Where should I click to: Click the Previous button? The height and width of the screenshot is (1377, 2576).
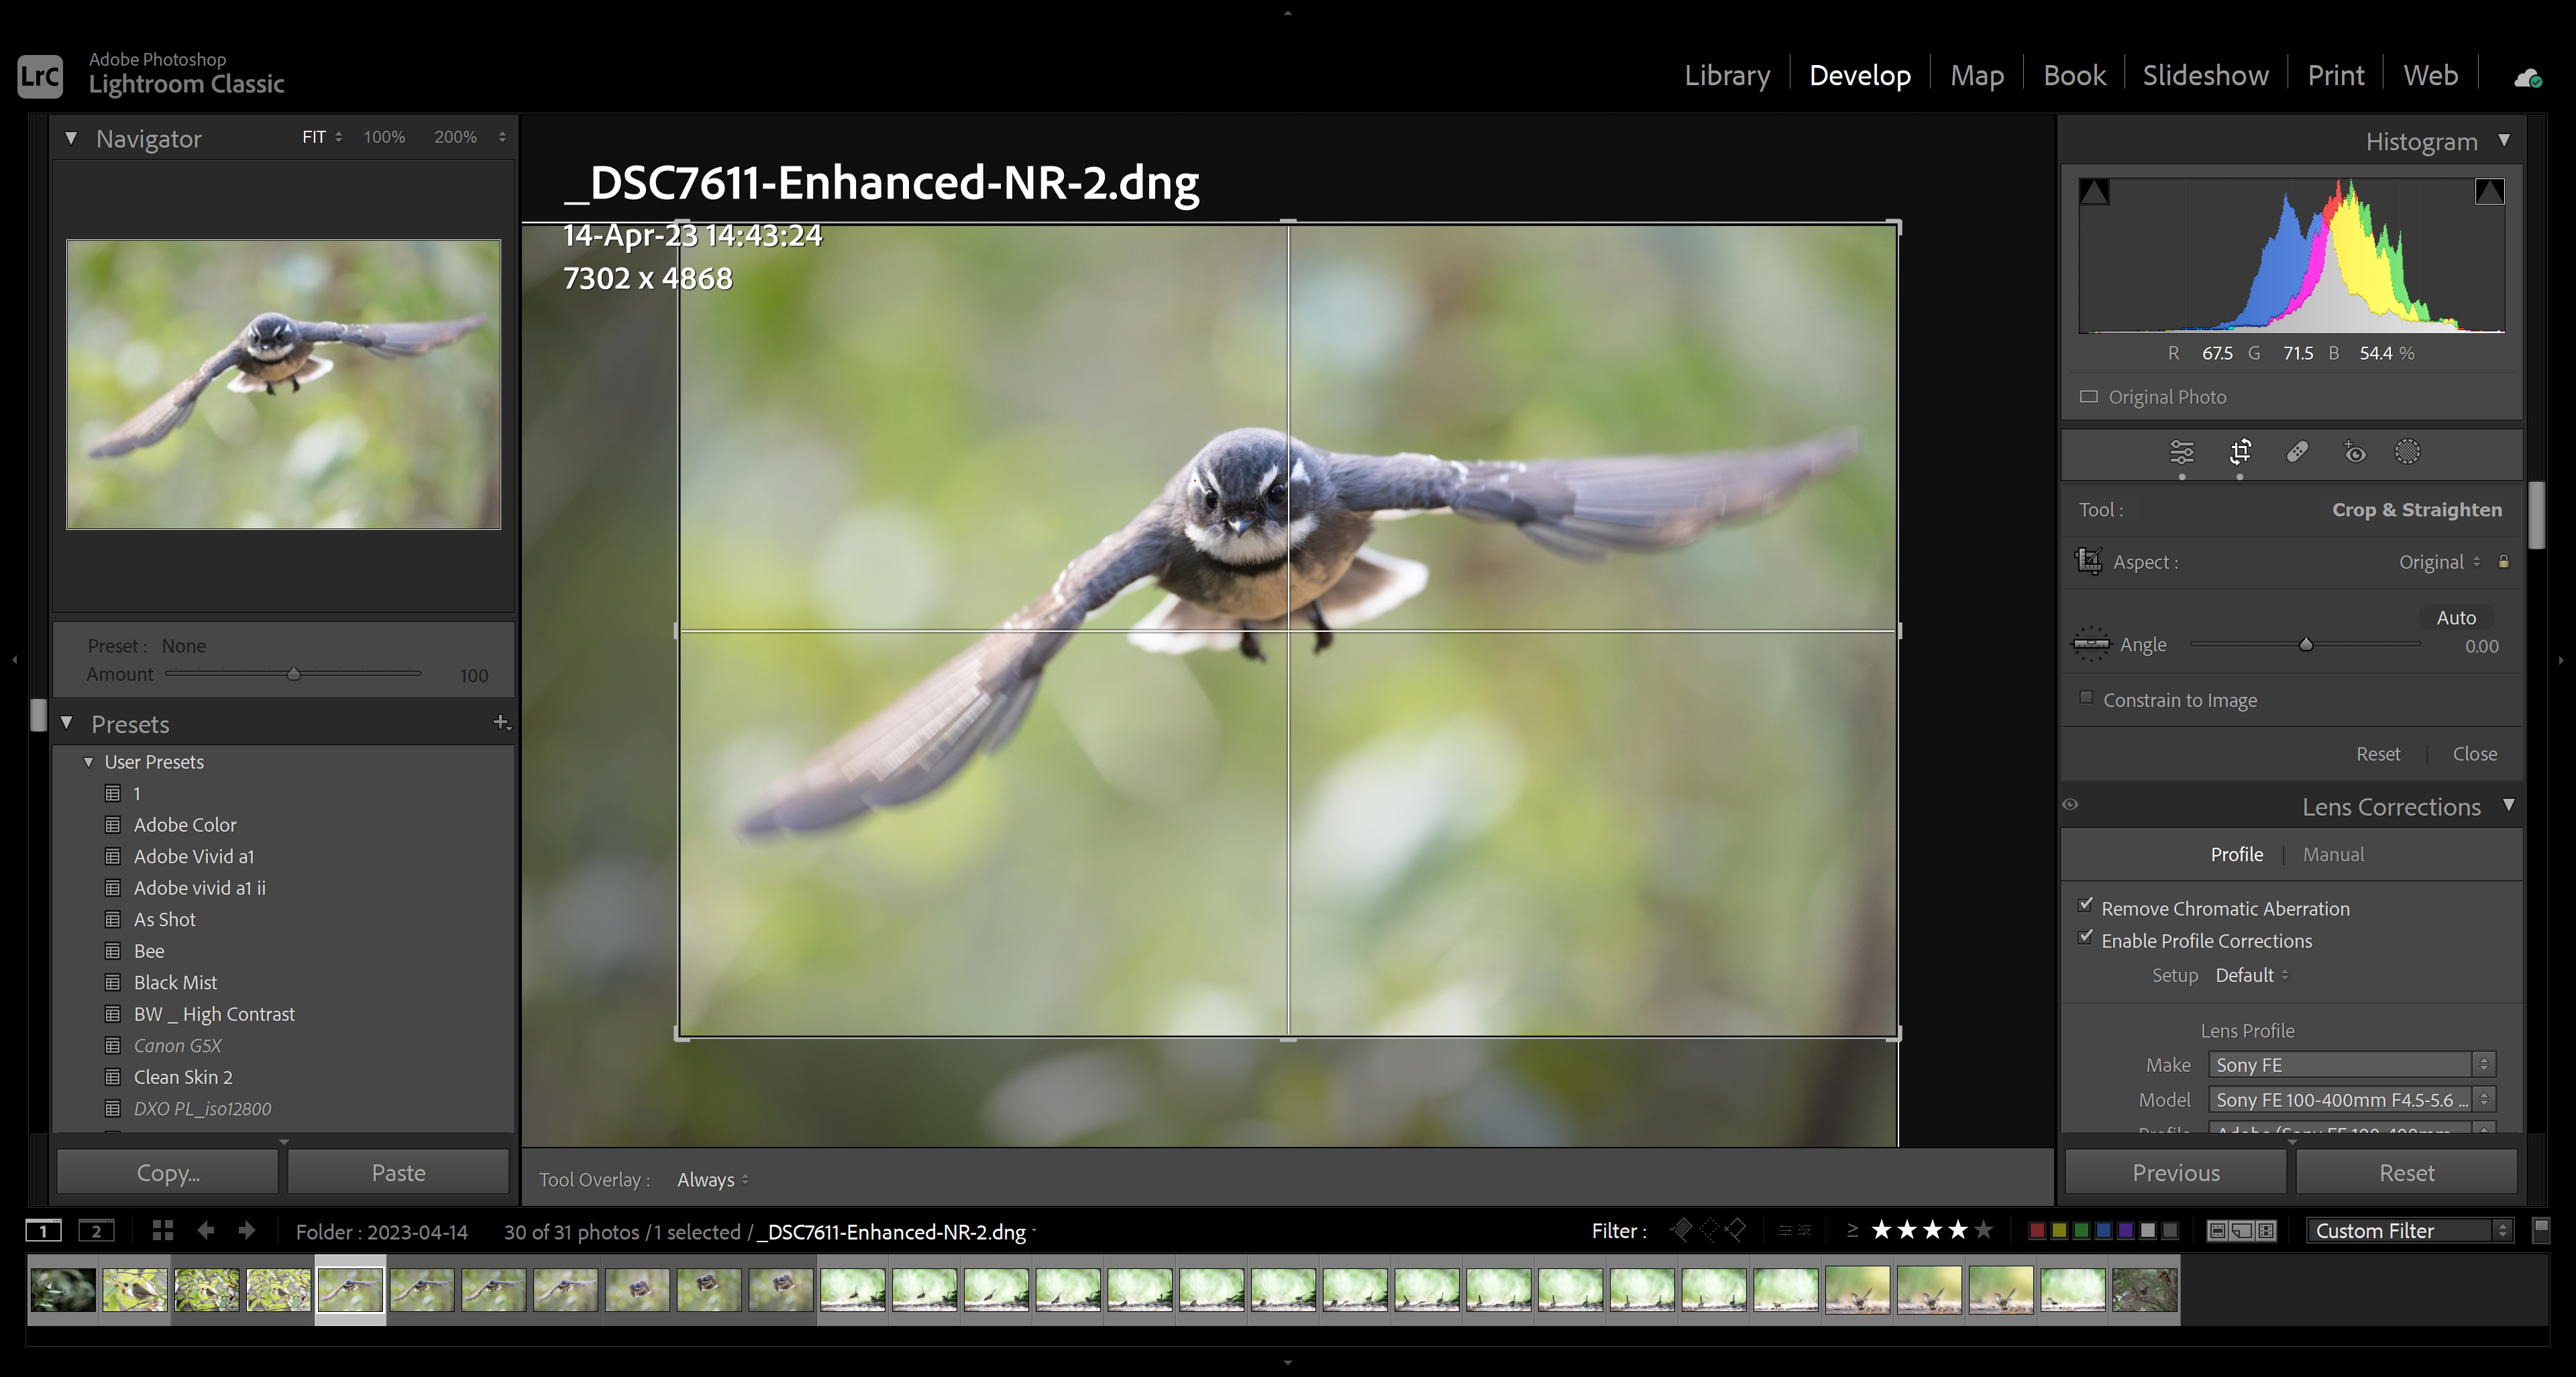coord(2175,1172)
